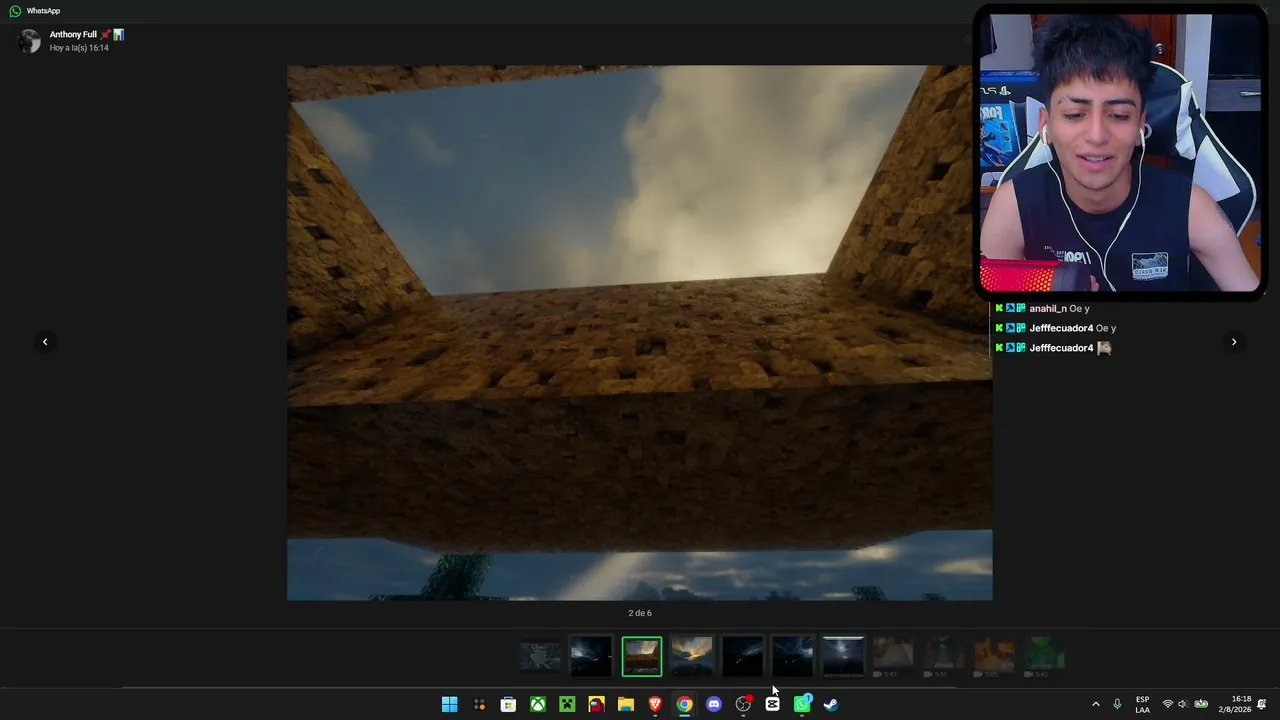Open Anthony Full's profile picture
This screenshot has width=1280, height=720.
30,41
